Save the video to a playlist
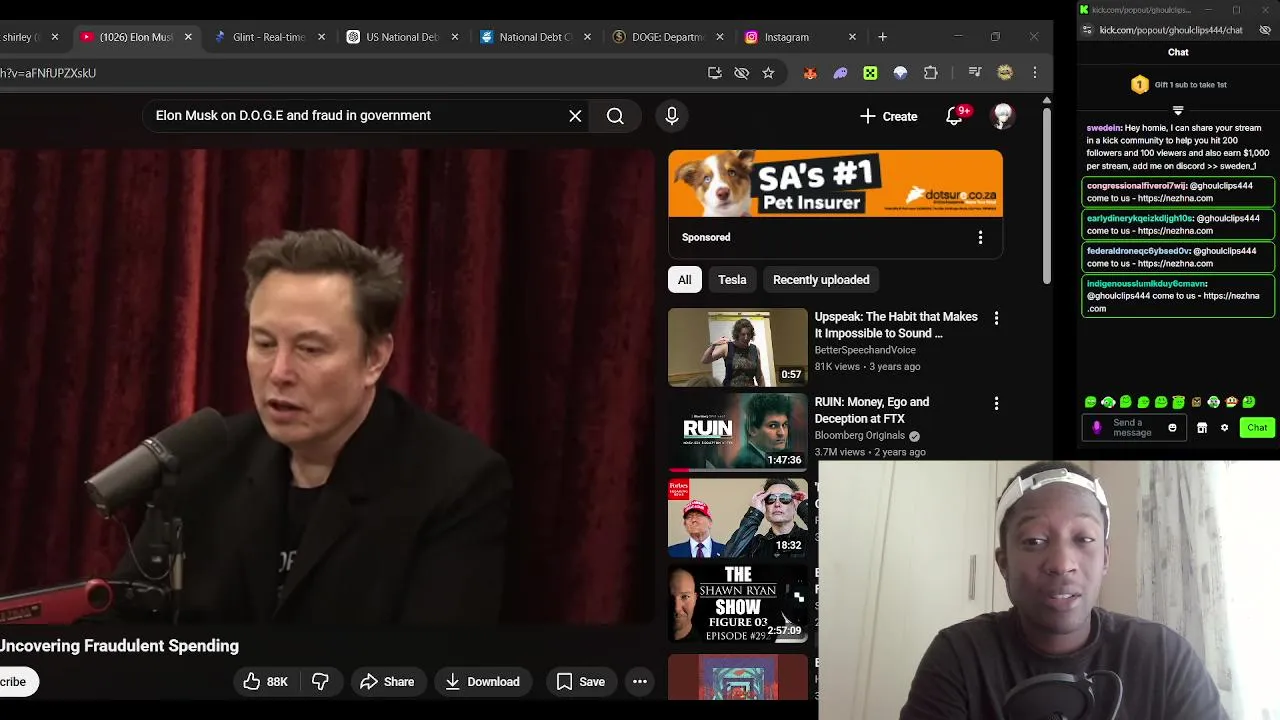The image size is (1280, 720). 581,682
